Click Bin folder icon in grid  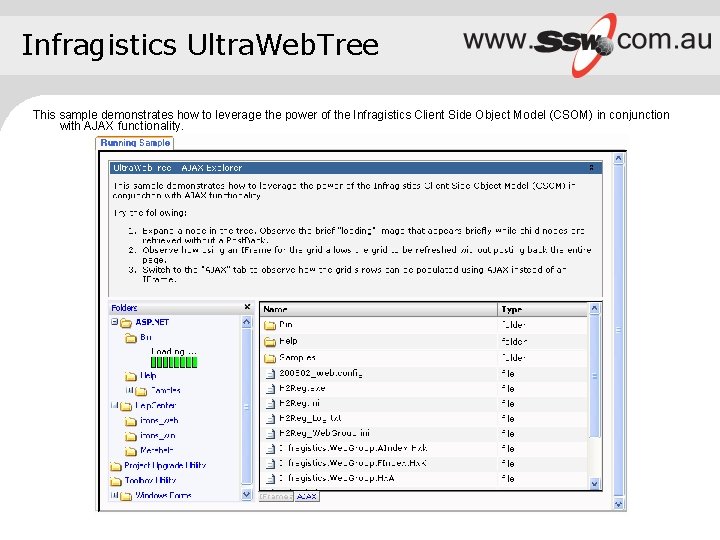pyautogui.click(x=270, y=326)
